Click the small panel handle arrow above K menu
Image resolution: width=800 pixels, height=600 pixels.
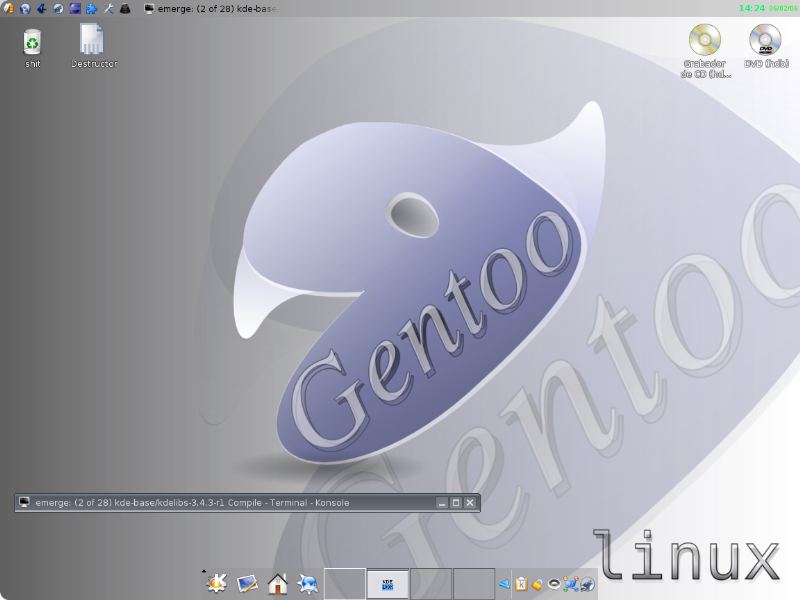(204, 571)
